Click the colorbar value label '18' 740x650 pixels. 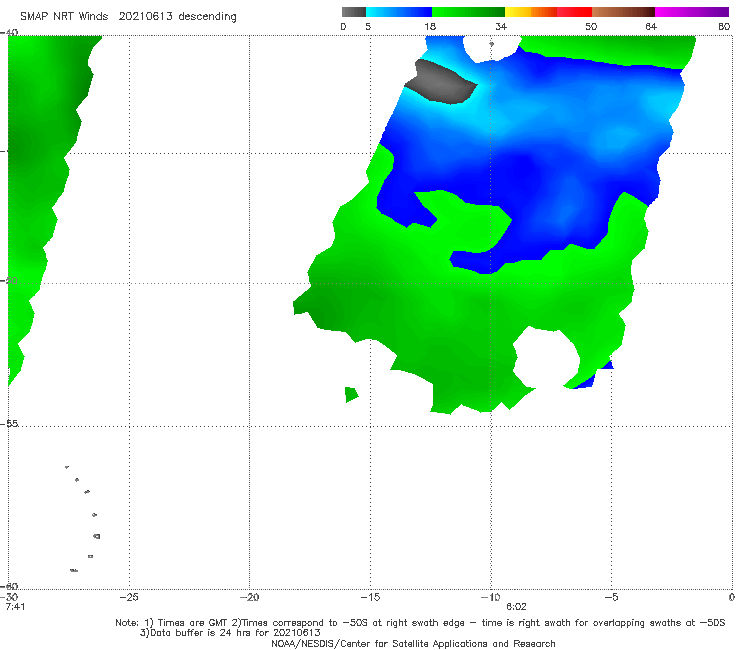[430, 27]
